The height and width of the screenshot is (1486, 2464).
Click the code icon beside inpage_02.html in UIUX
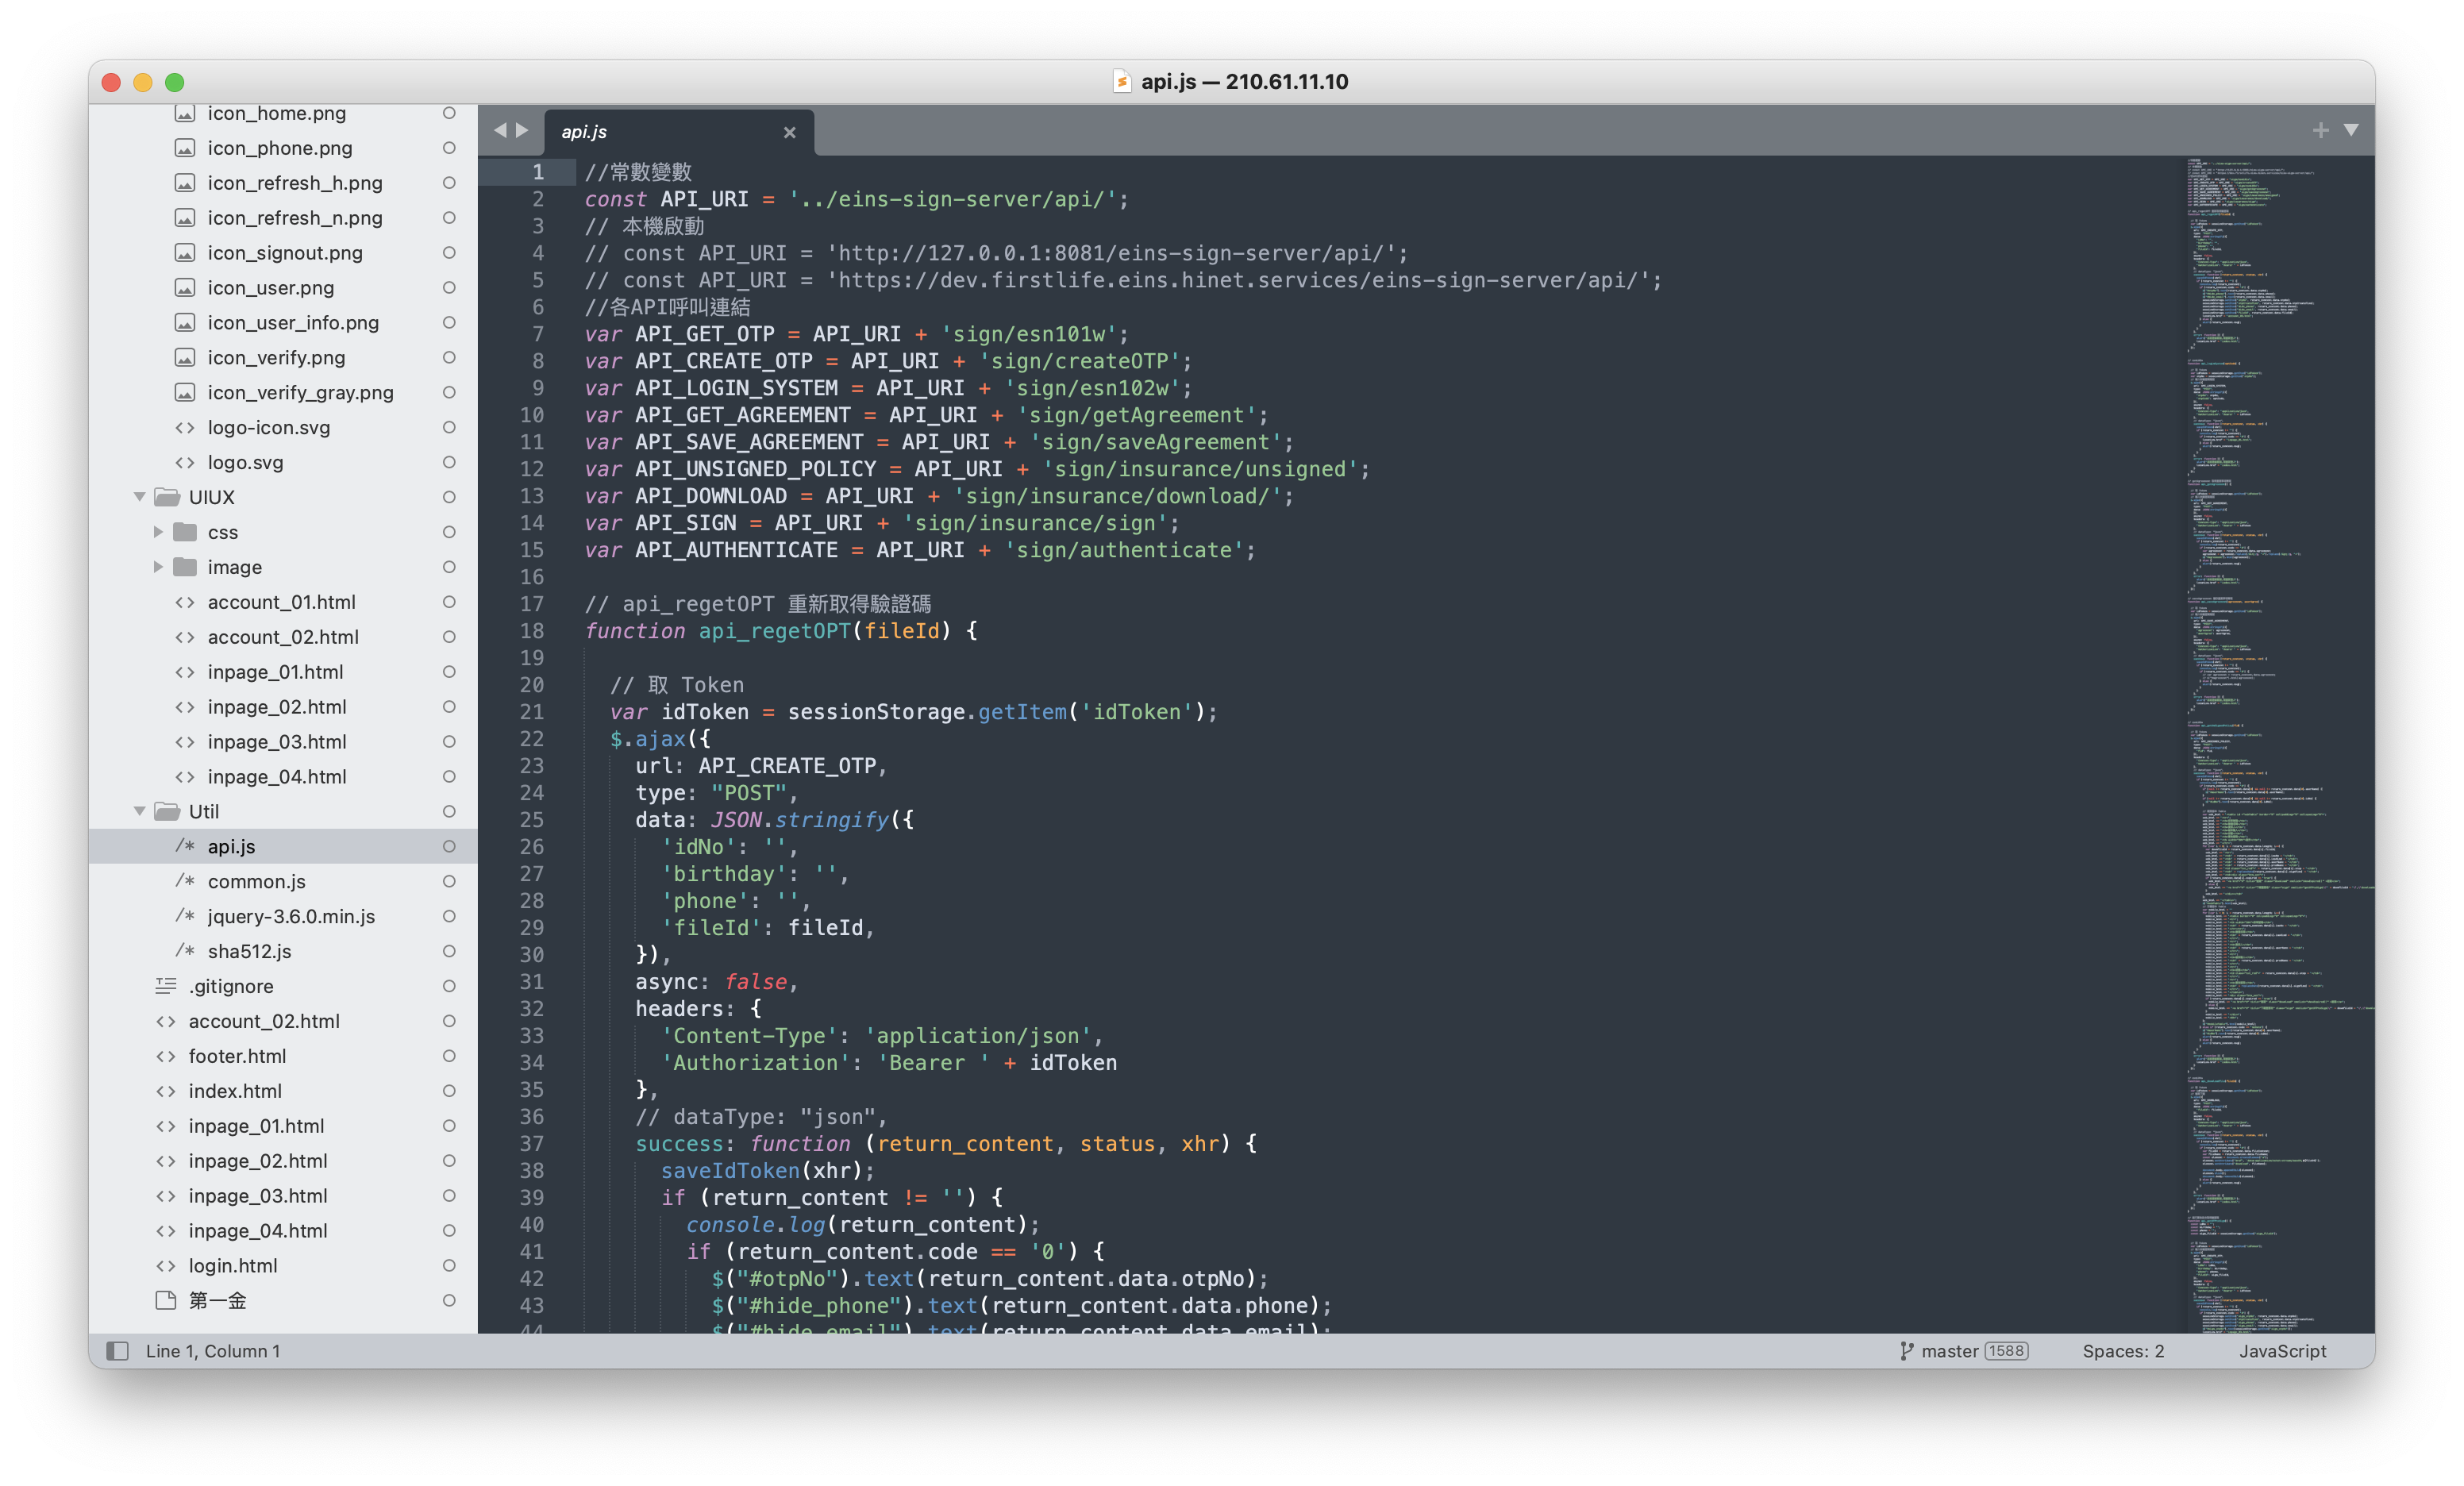pos(185,707)
